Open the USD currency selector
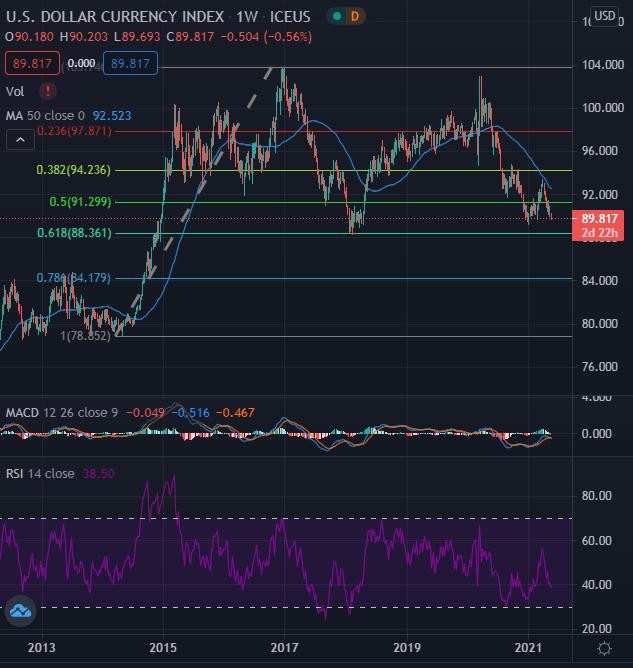 click(x=604, y=16)
